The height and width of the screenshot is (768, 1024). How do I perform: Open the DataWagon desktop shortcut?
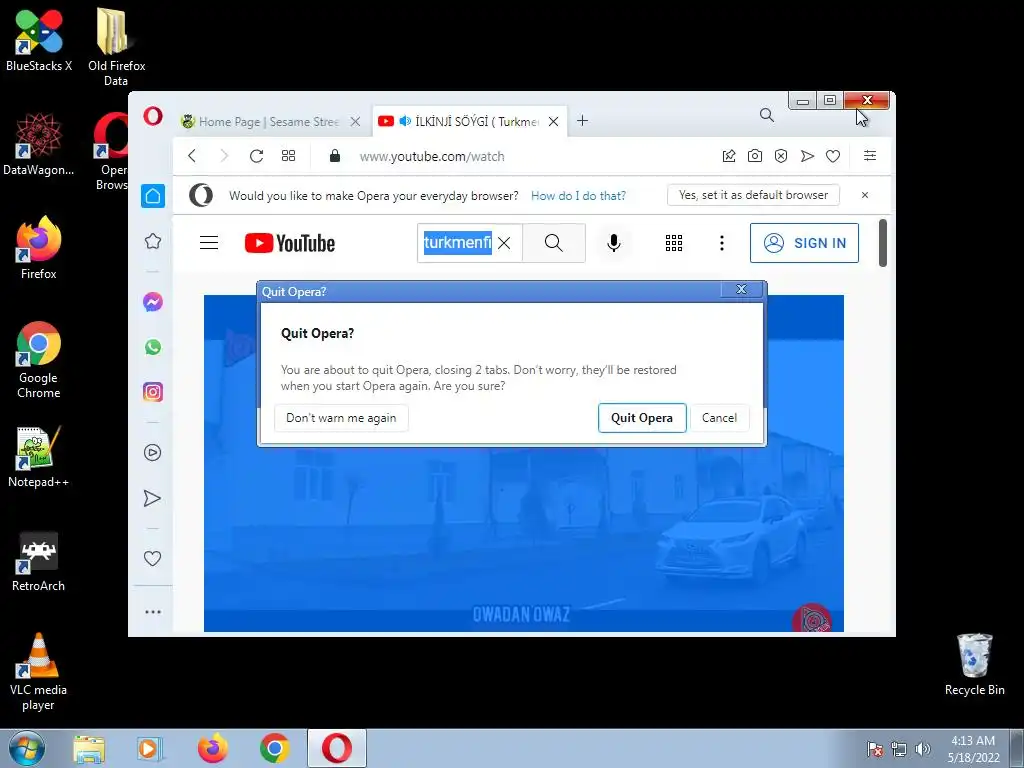pos(39,144)
